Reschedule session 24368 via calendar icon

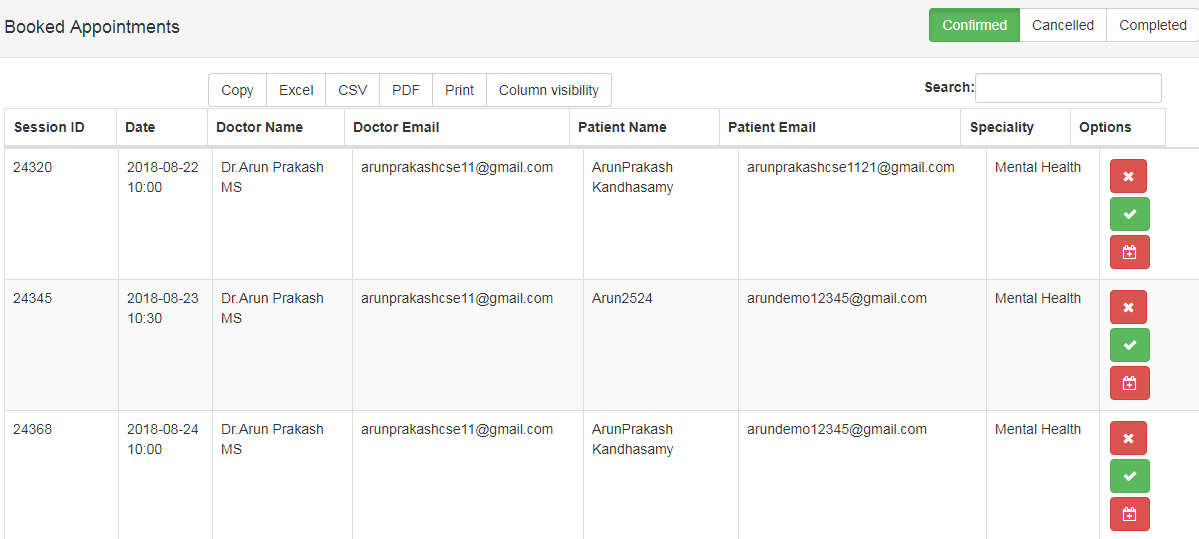pyautogui.click(x=1129, y=514)
